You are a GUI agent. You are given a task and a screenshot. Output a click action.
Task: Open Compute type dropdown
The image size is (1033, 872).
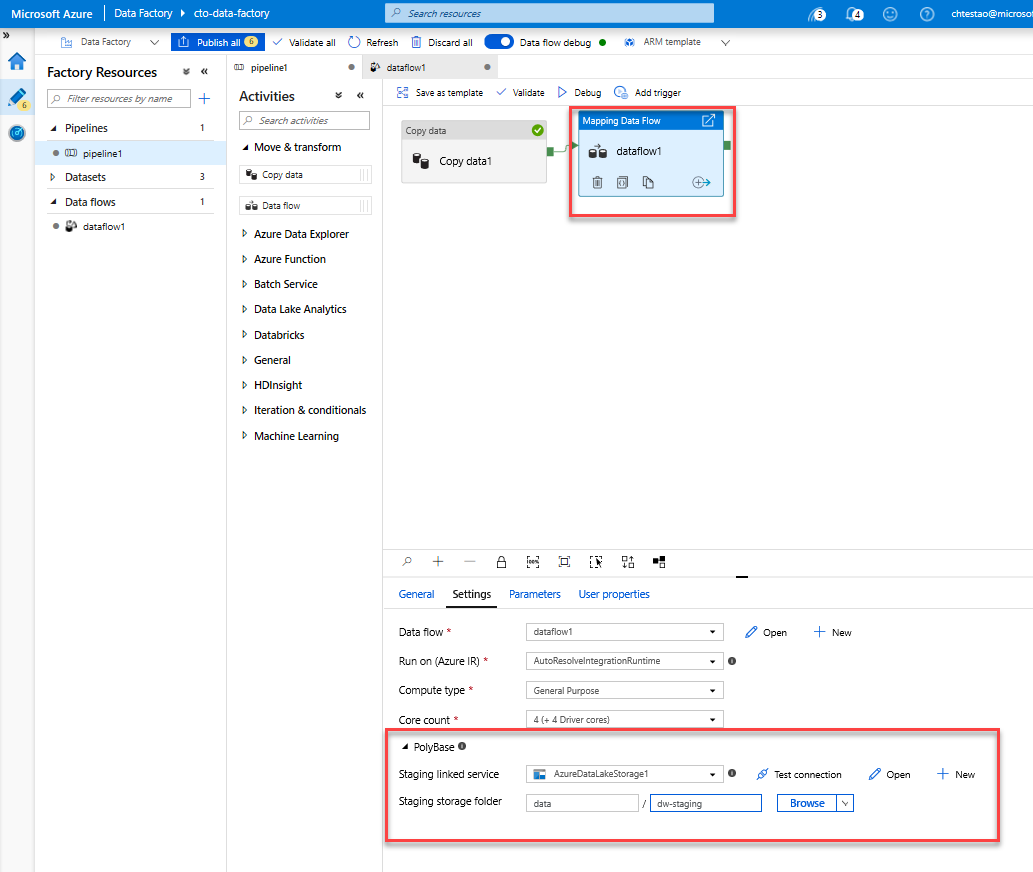(625, 690)
